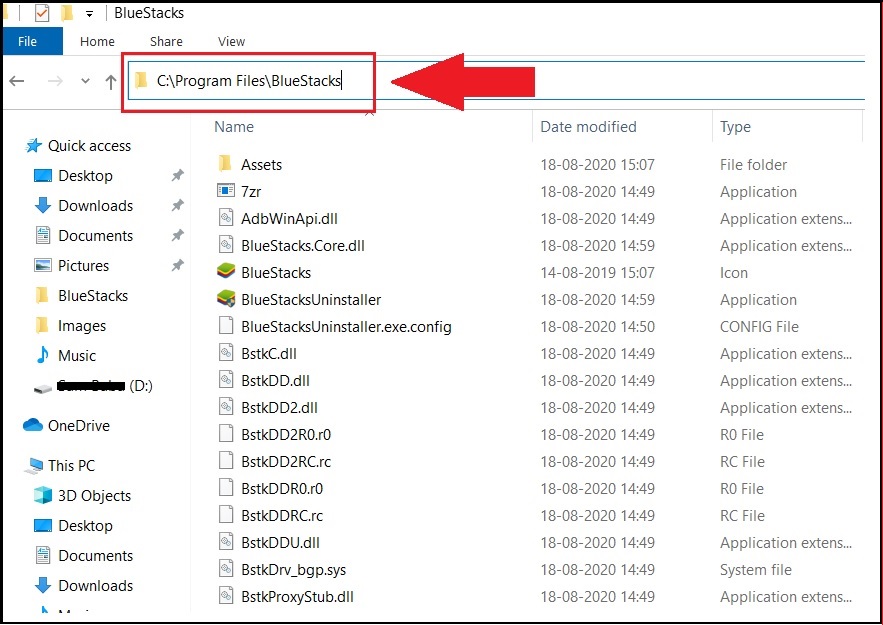883x625 pixels.
Task: Click the pin icon beside Desktop
Action: 177,175
